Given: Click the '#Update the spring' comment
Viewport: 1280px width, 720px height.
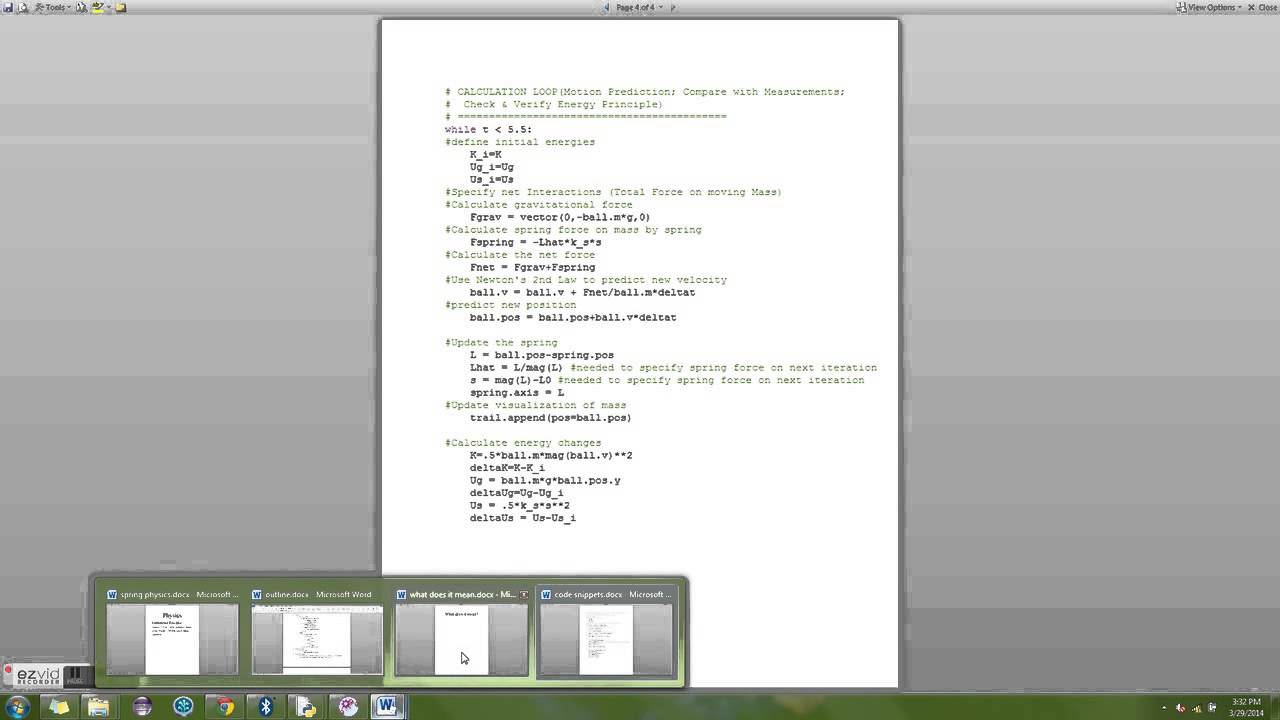Looking at the screenshot, I should coord(501,342).
